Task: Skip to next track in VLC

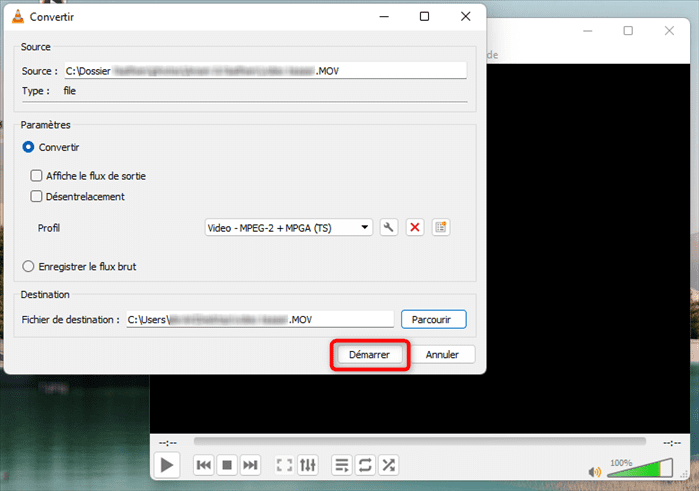Action: [250, 465]
